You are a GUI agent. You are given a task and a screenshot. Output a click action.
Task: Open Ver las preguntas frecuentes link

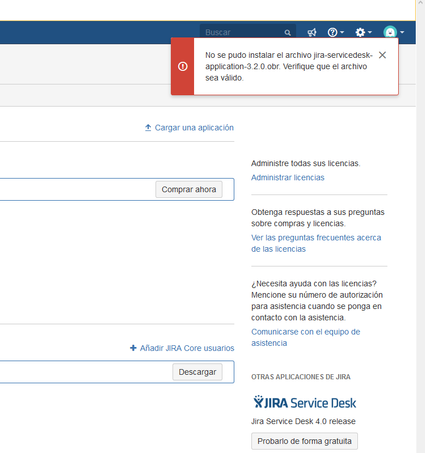coord(316,243)
